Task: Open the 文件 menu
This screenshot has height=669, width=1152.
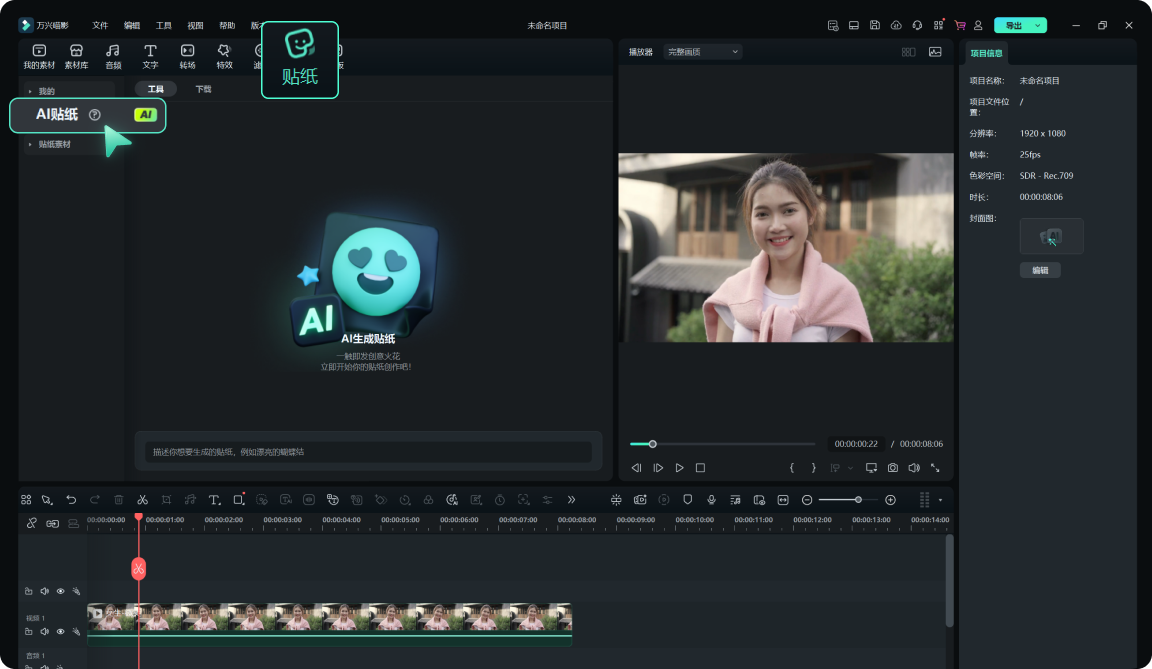Action: (x=99, y=25)
